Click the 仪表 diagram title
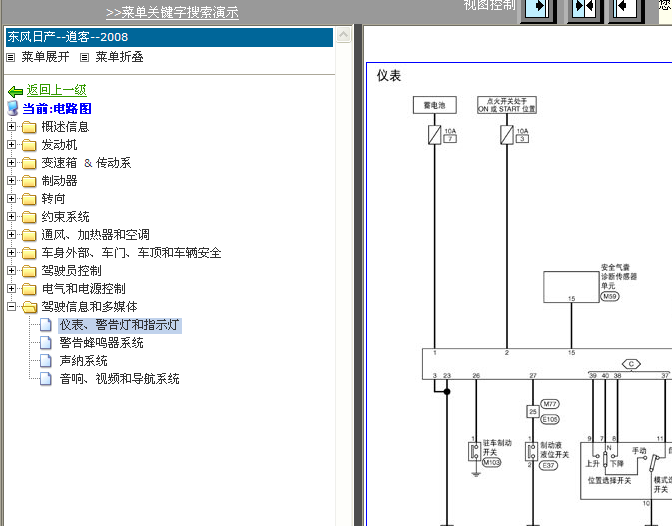This screenshot has width=672, height=526. [389, 76]
